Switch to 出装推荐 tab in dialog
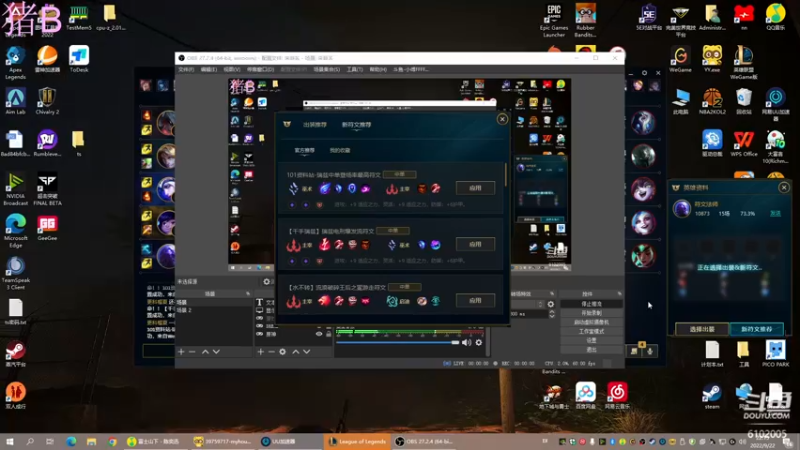This screenshot has width=800, height=450. tap(315, 124)
